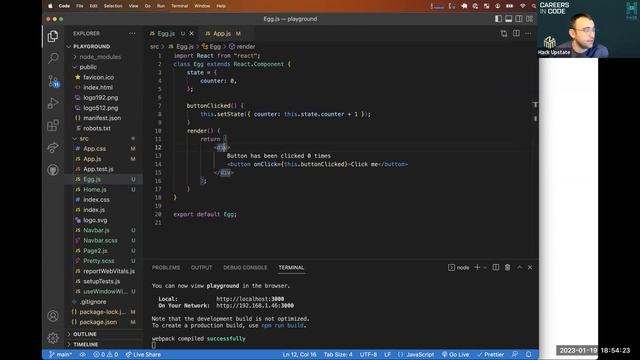The width and height of the screenshot is (640, 360).
Task: Toggle primary side bar visibility
Action: pyautogui.click(x=498, y=19)
